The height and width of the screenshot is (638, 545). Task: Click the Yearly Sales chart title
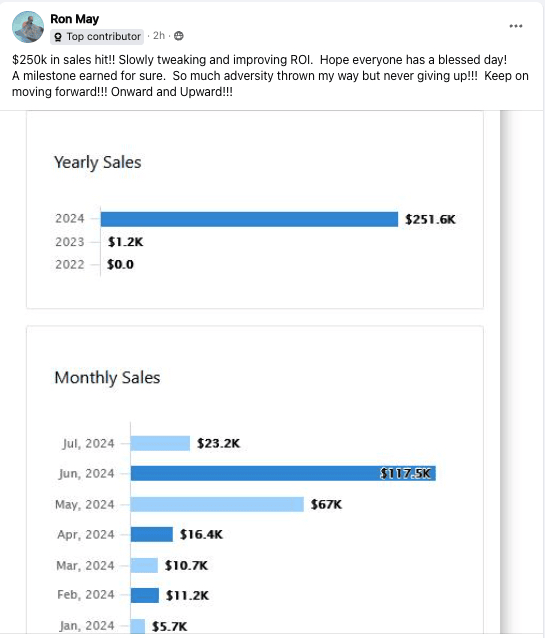coord(98,162)
